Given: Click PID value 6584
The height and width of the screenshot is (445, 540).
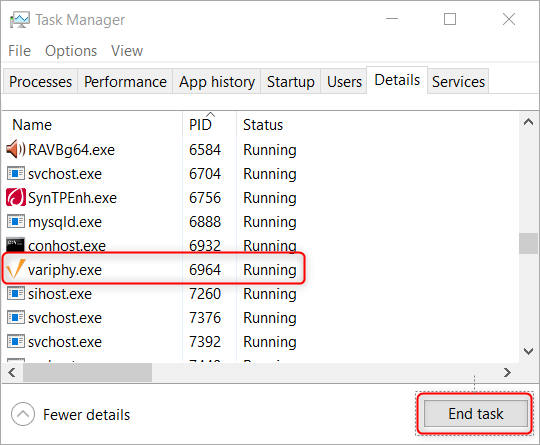Looking at the screenshot, I should coord(205,150).
